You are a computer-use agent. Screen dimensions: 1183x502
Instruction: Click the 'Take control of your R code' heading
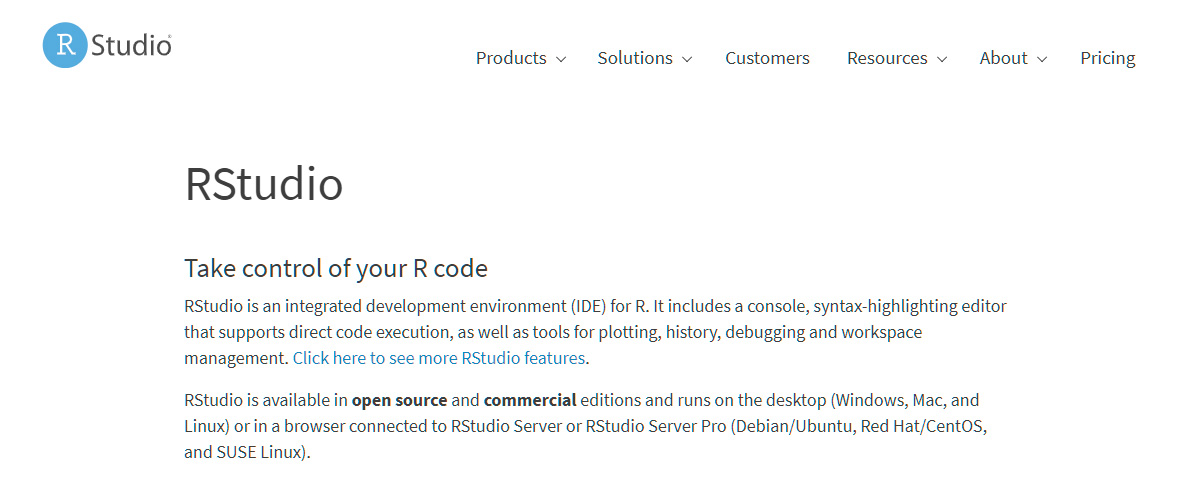point(336,268)
